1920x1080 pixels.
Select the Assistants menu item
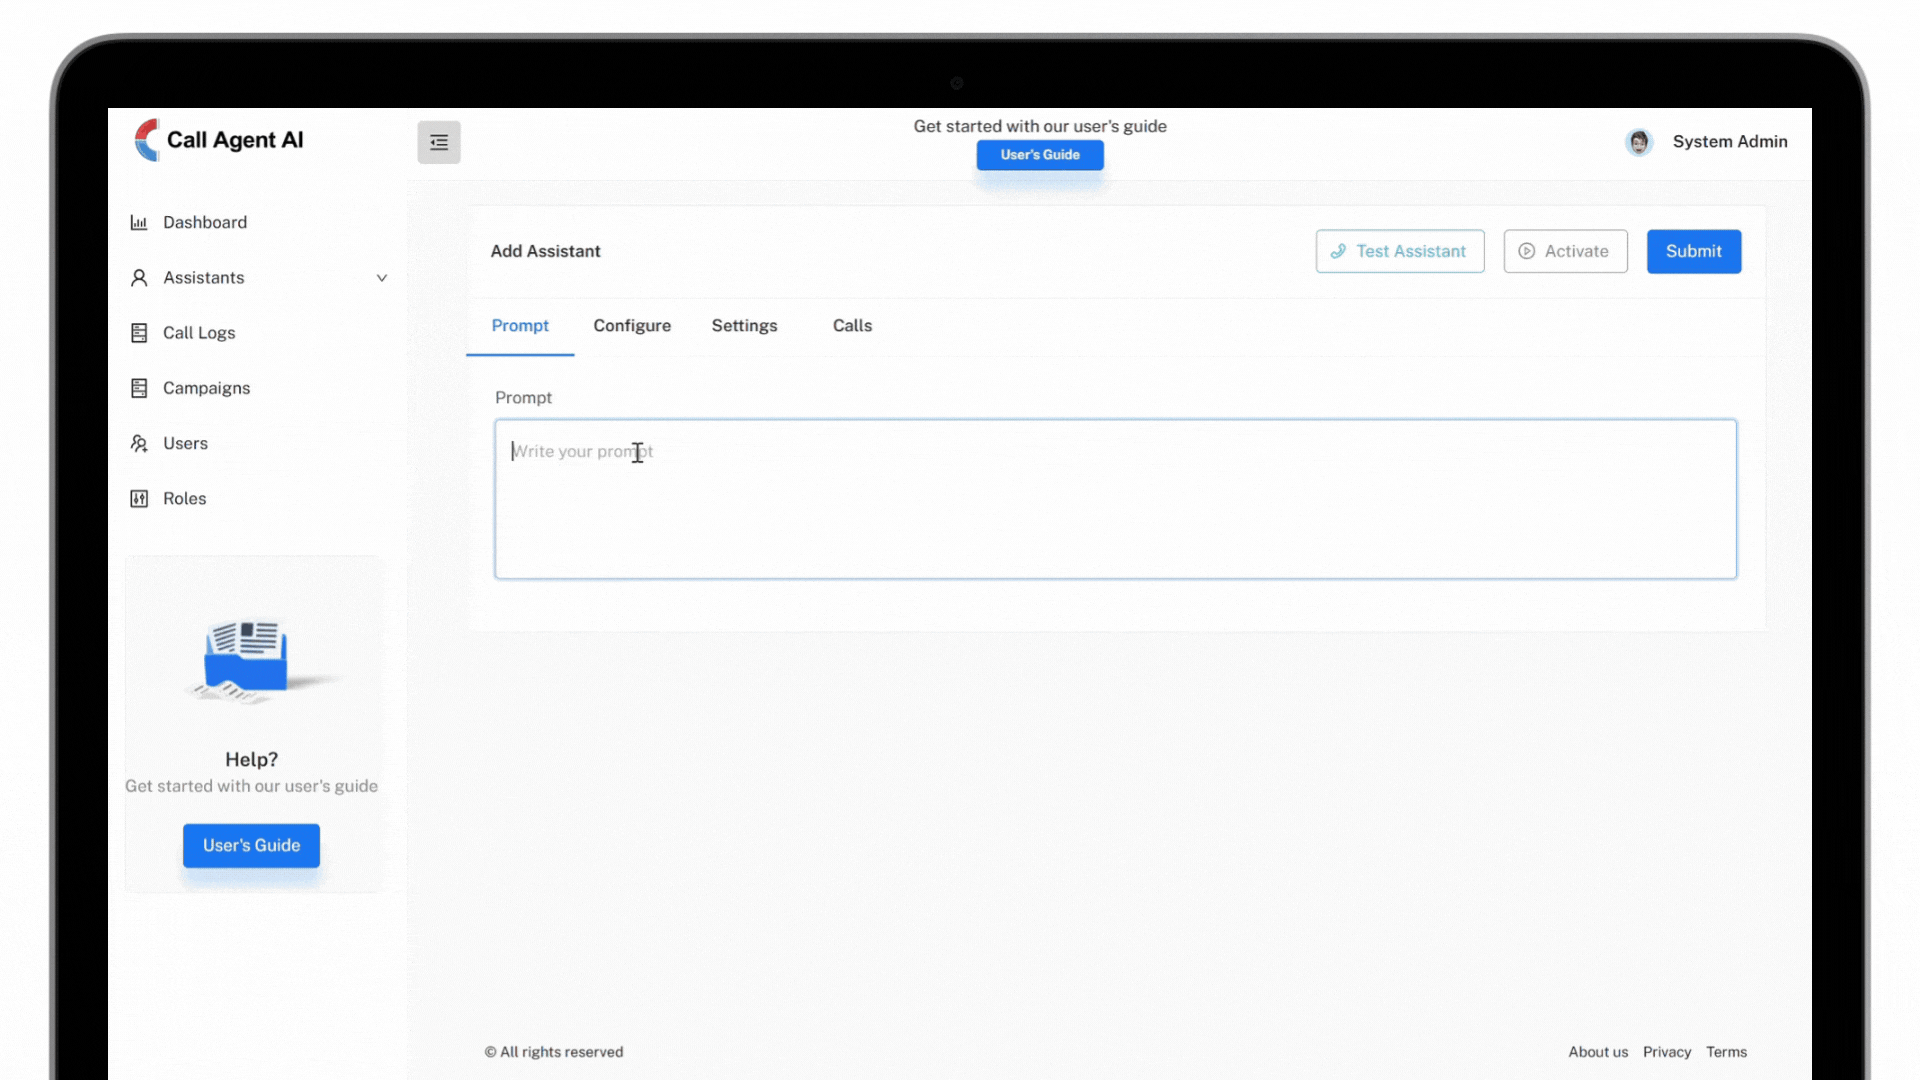203,278
